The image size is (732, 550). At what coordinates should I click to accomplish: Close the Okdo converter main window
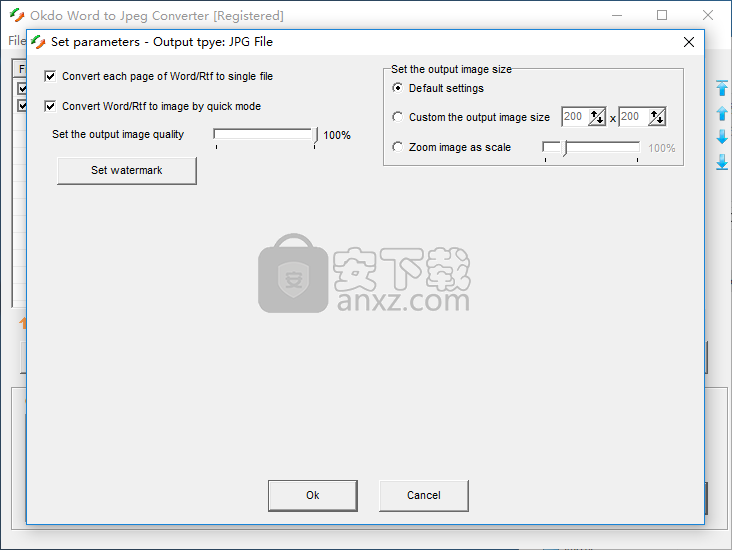[x=708, y=15]
